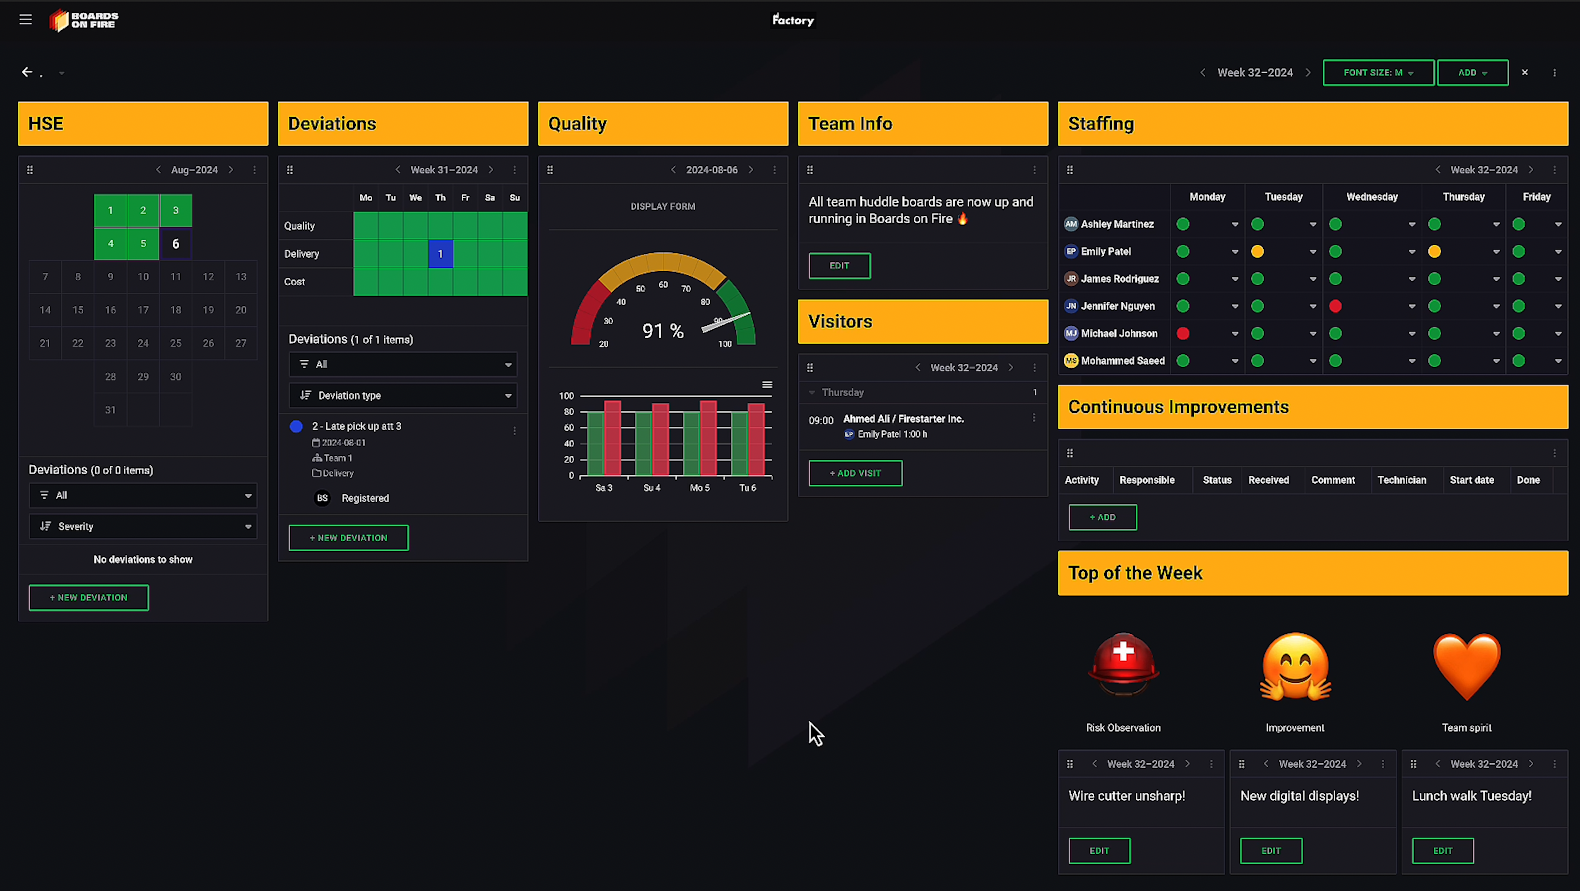The height and width of the screenshot is (891, 1580).
Task: Open options for Ahmed Ali visit
Action: 1035,418
